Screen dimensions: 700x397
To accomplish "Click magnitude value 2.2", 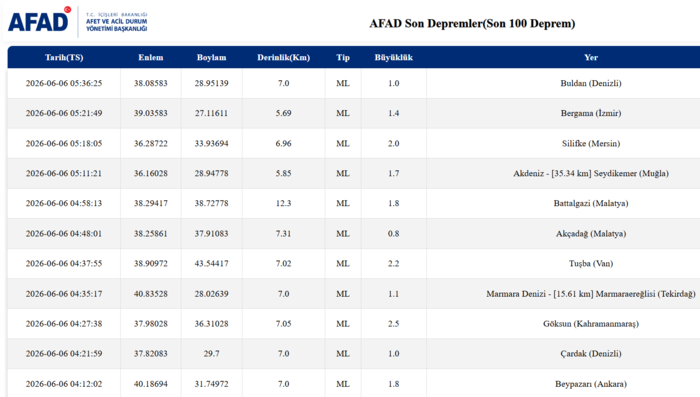I will tap(393, 263).
